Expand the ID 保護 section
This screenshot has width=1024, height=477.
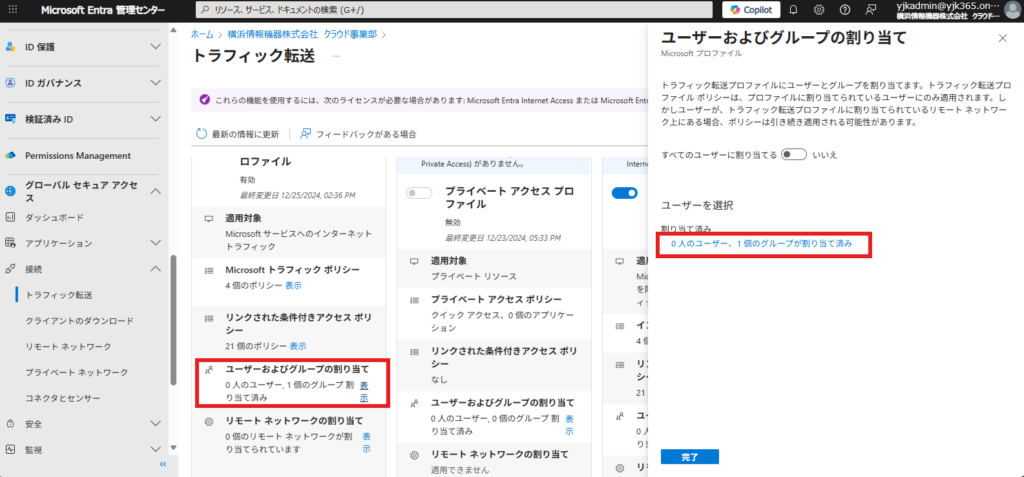pos(155,46)
